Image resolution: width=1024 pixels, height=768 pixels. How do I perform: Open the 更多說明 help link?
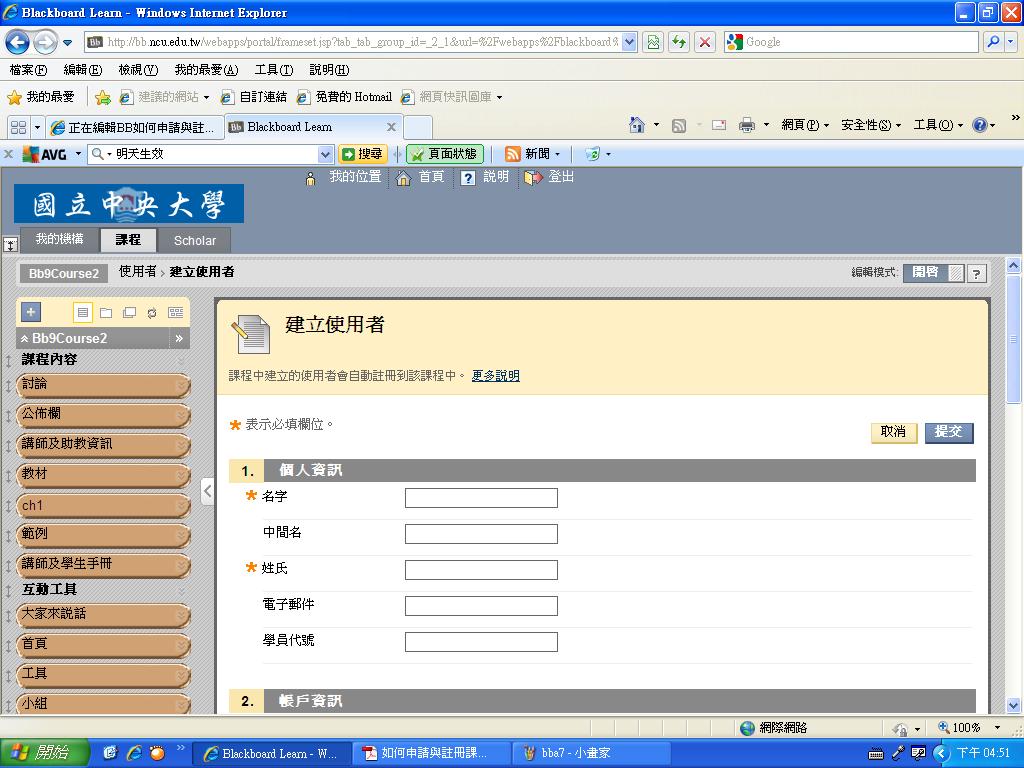click(496, 376)
